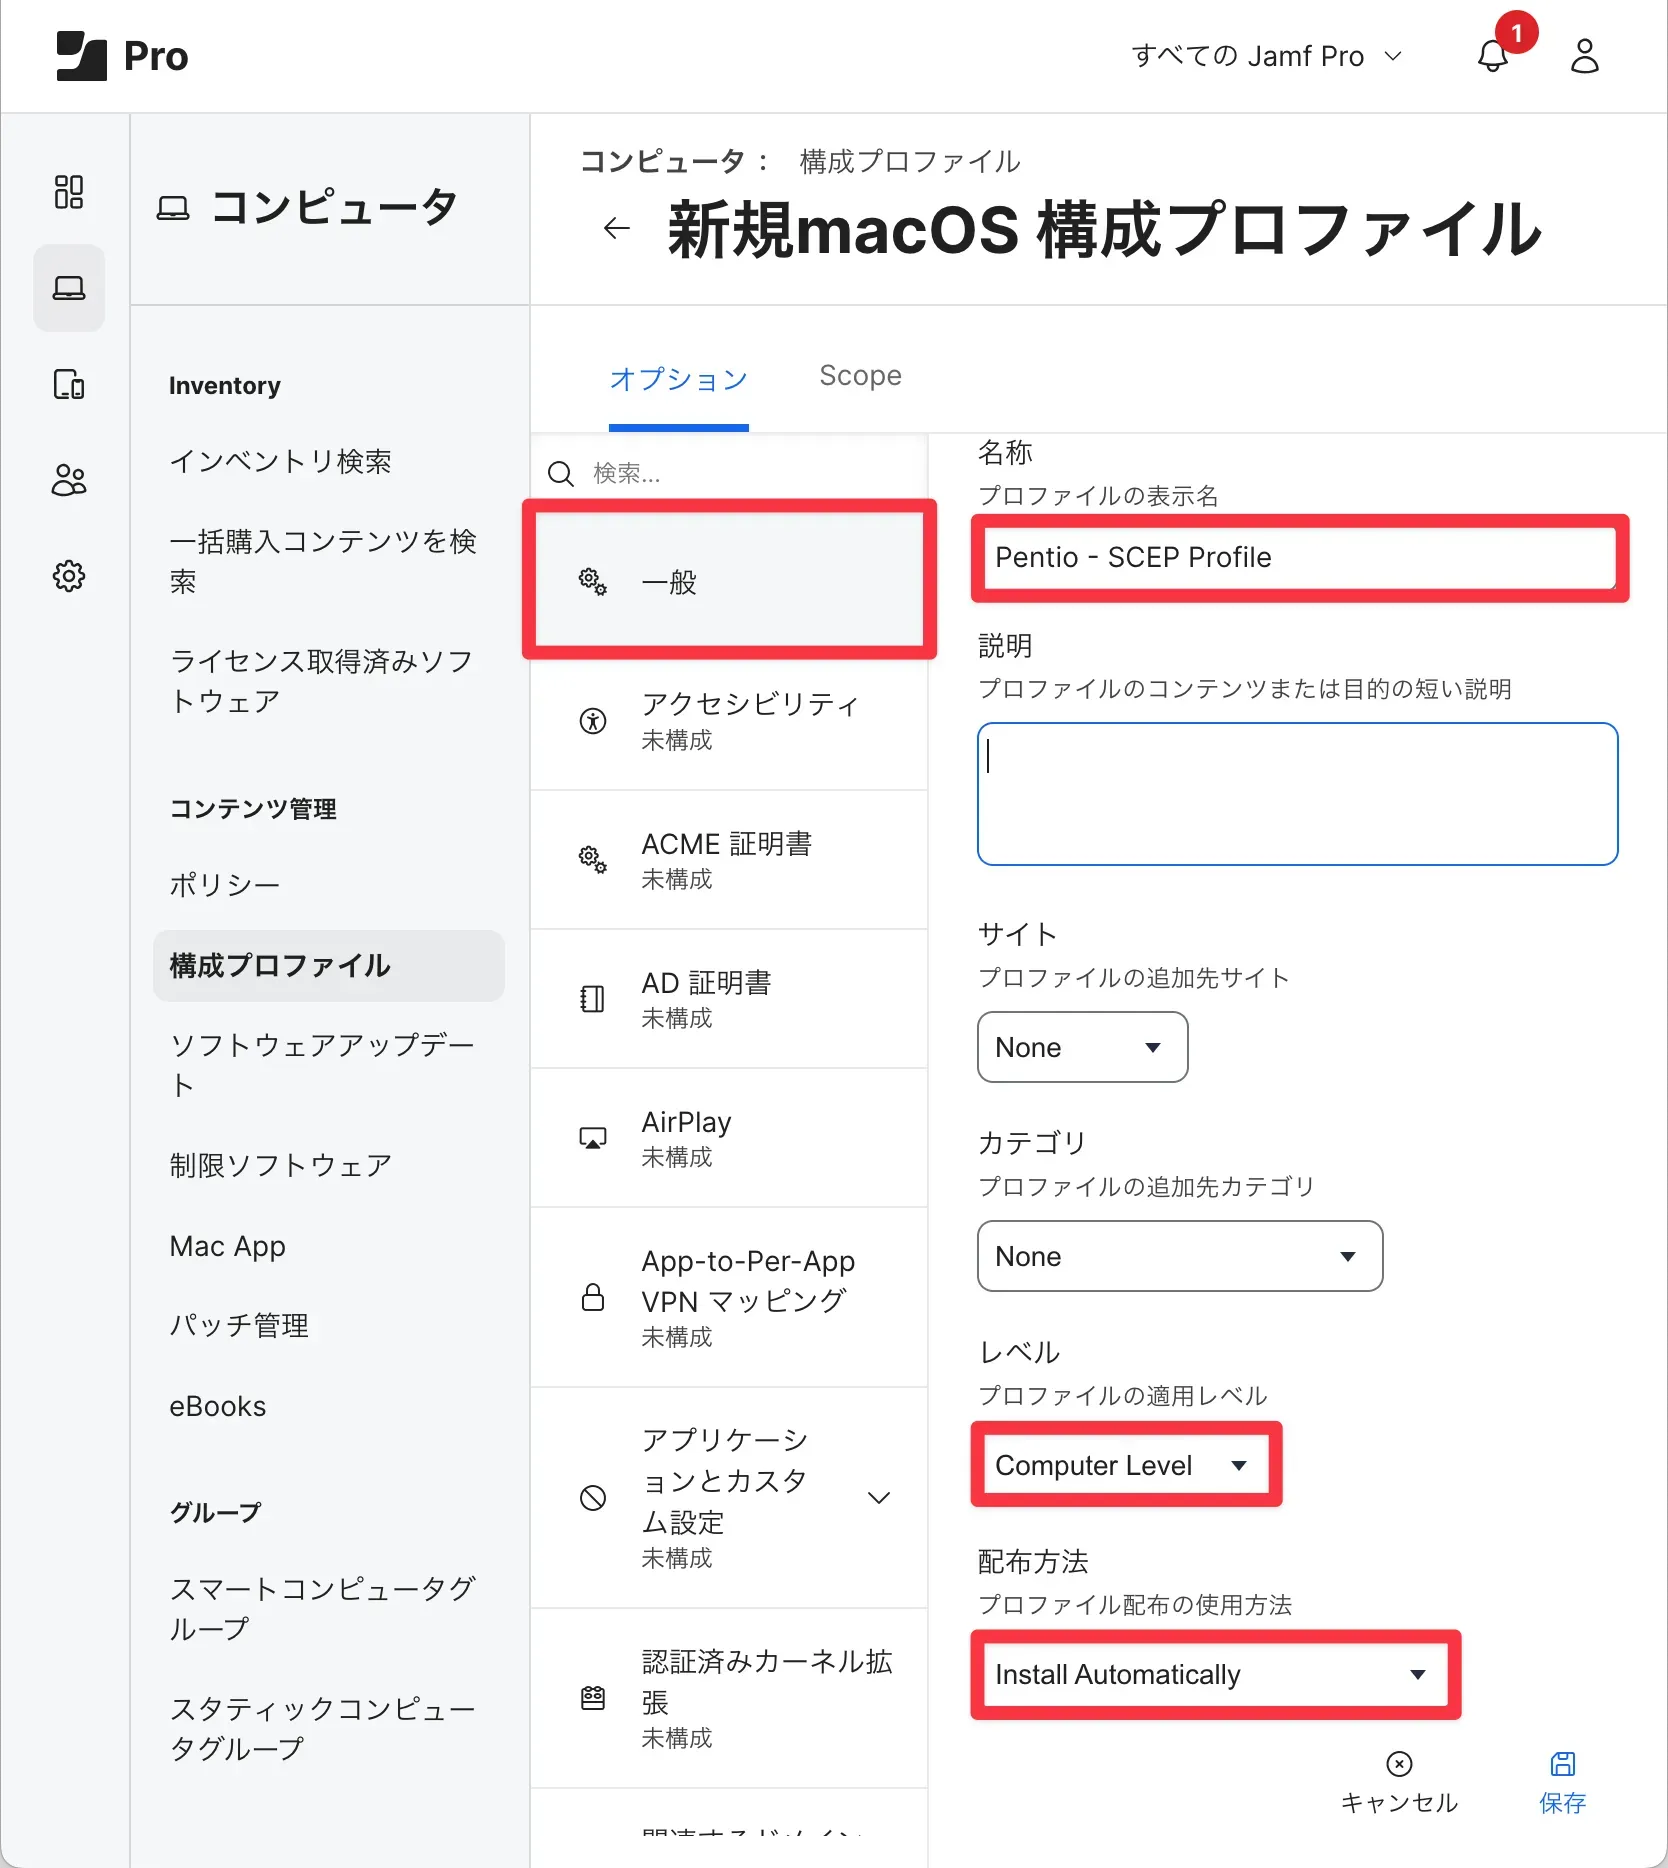The height and width of the screenshot is (1868, 1668).
Task: Change the Computer Level dropdown
Action: coord(1124,1465)
